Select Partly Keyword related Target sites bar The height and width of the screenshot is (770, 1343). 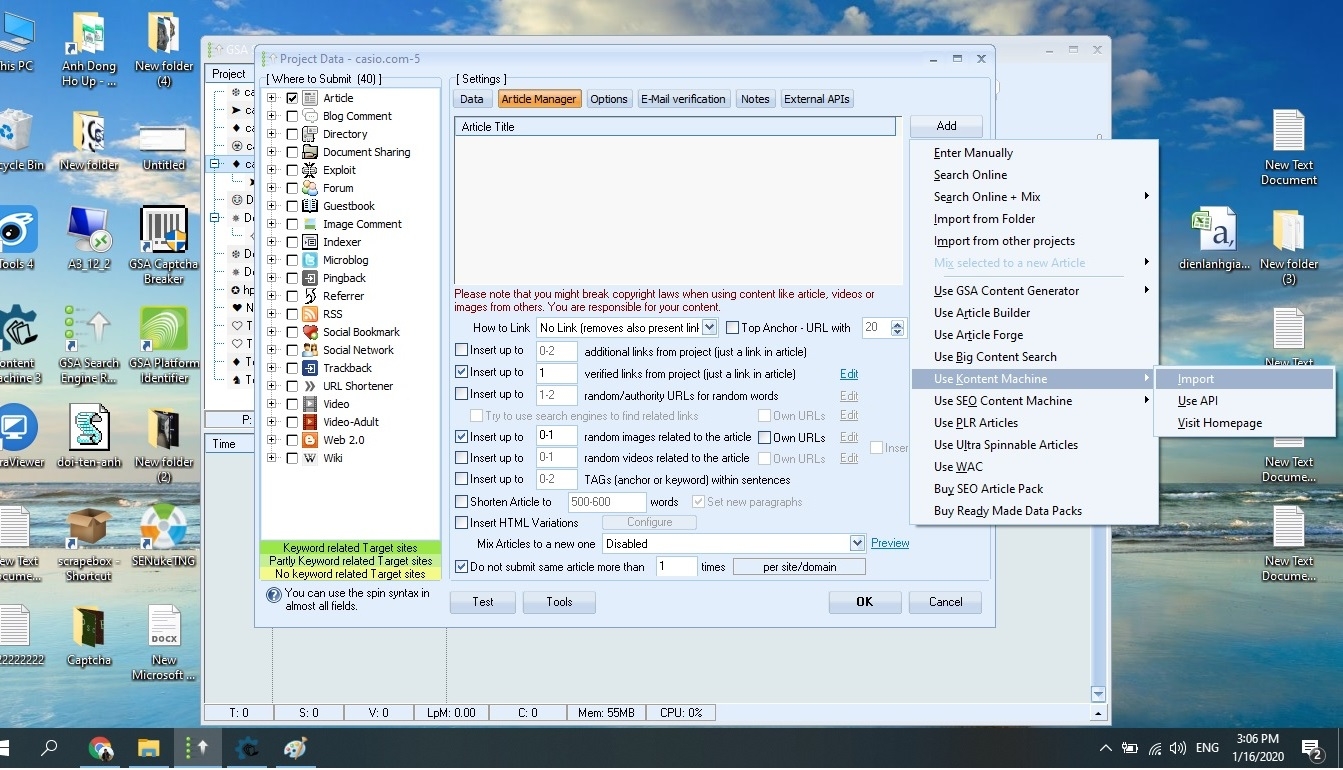click(350, 561)
